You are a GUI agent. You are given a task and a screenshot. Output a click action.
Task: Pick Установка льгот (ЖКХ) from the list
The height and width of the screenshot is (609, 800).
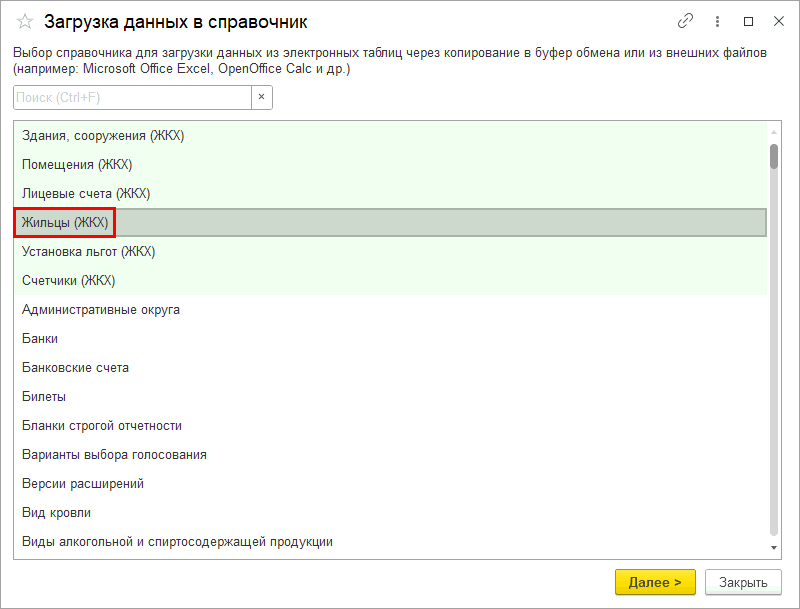[x=390, y=251]
